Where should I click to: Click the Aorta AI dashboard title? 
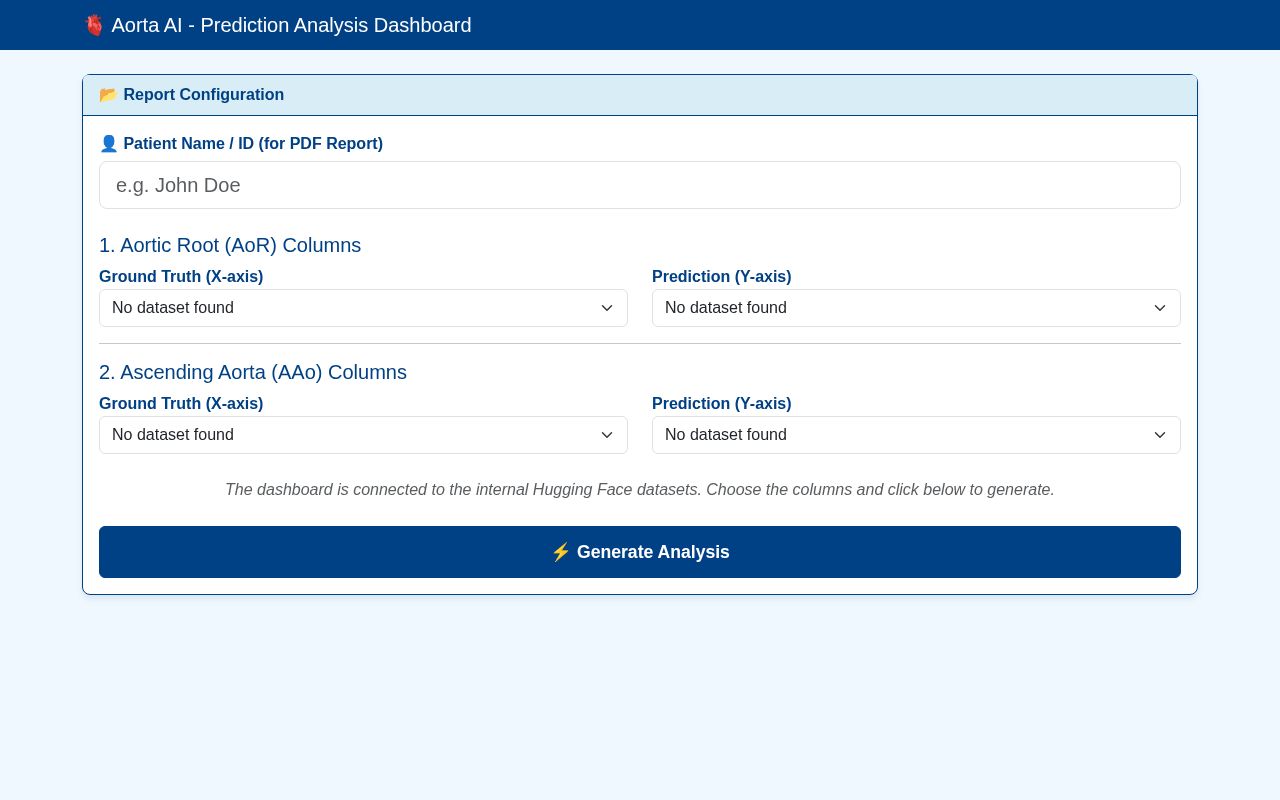[291, 25]
